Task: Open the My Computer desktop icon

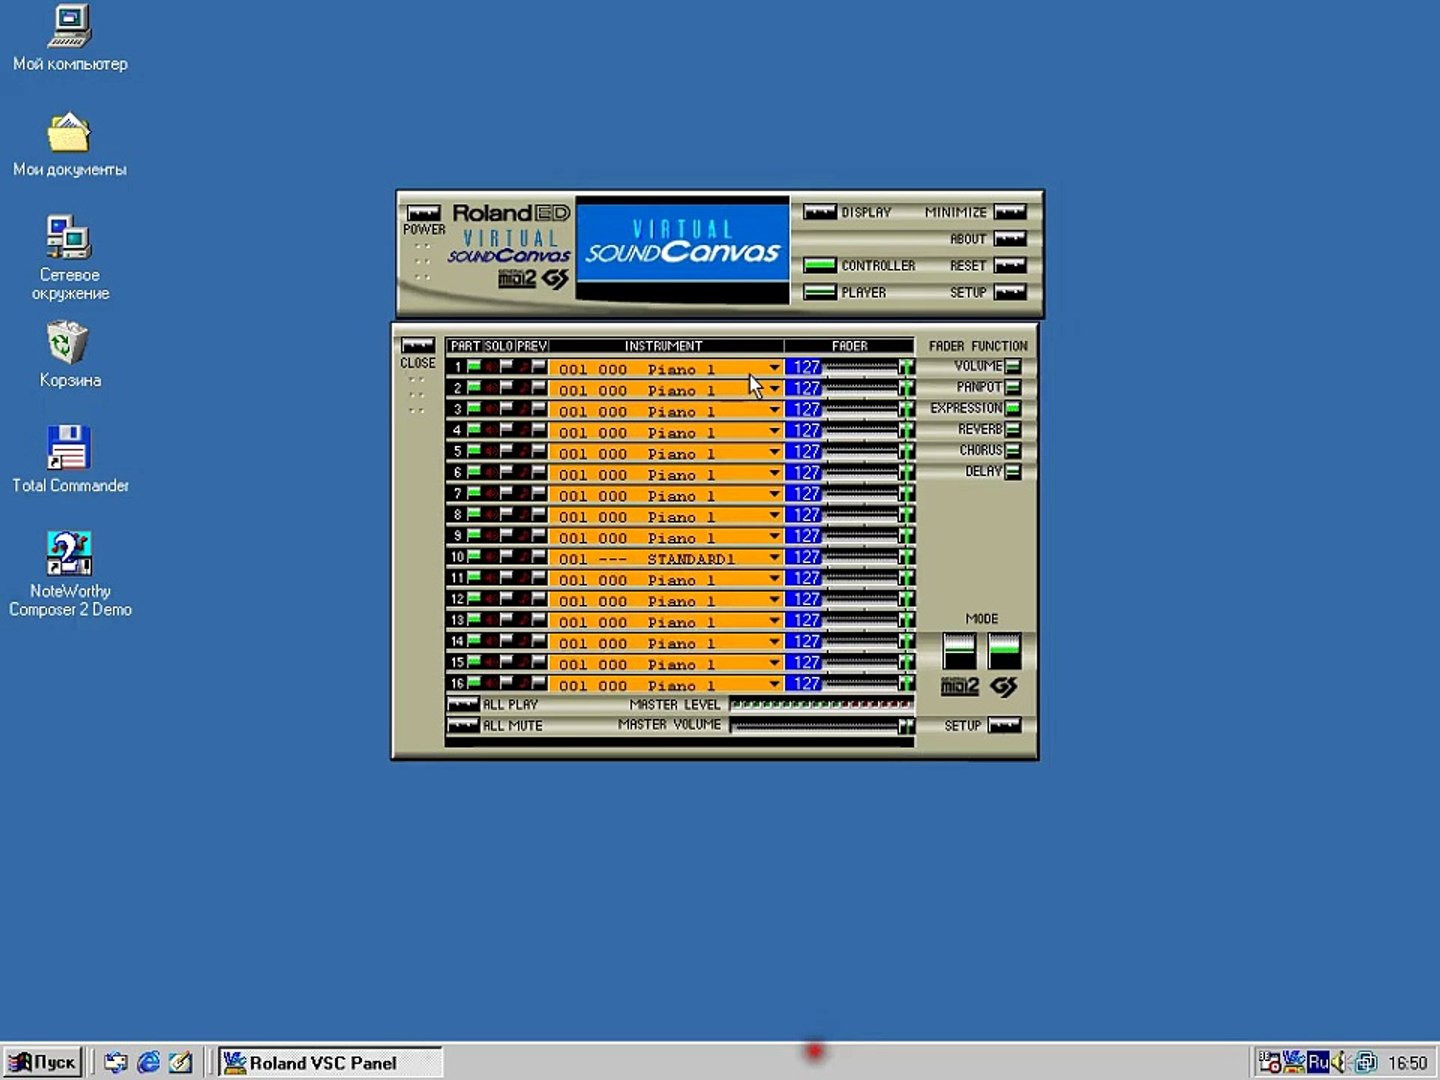Action: click(x=70, y=40)
